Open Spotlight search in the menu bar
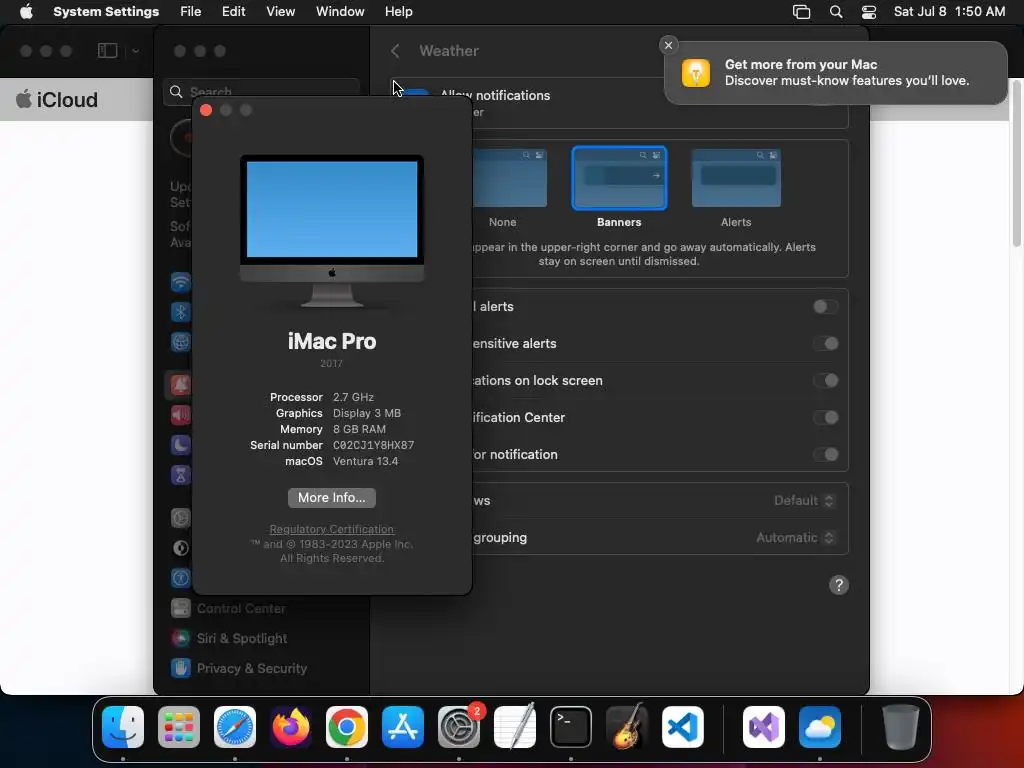This screenshot has height=768, width=1024. [x=836, y=12]
